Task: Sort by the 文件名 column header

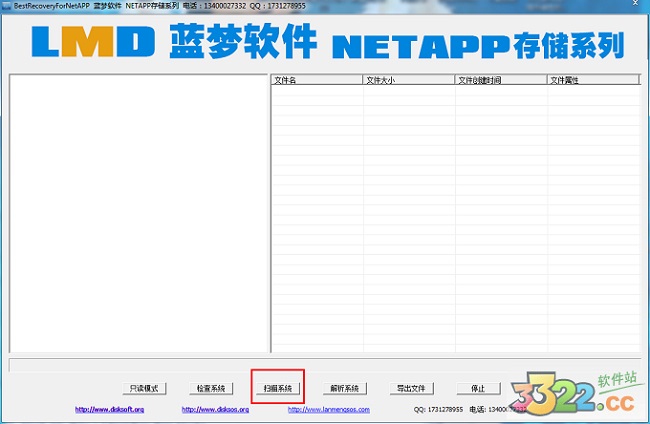Action: (317, 80)
